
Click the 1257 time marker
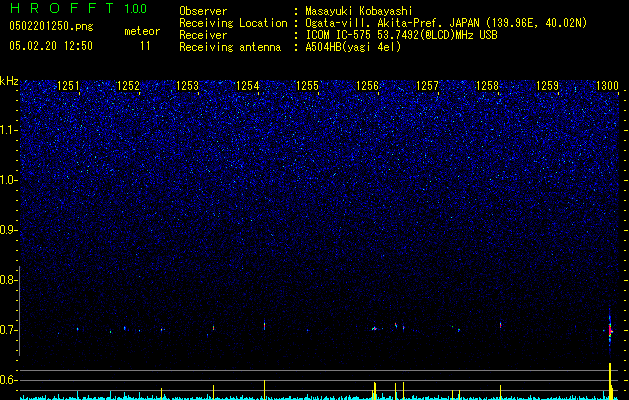tap(427, 86)
